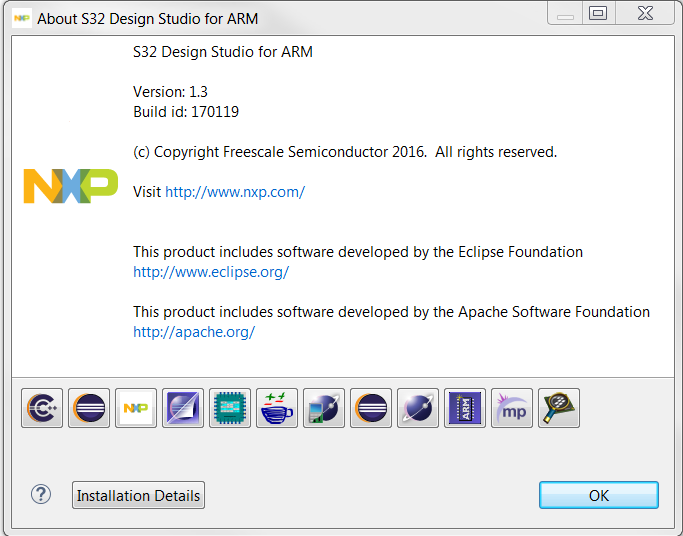Open the http://www.eclipse.org/ link
Screen dimensions: 683x536
click(x=211, y=272)
